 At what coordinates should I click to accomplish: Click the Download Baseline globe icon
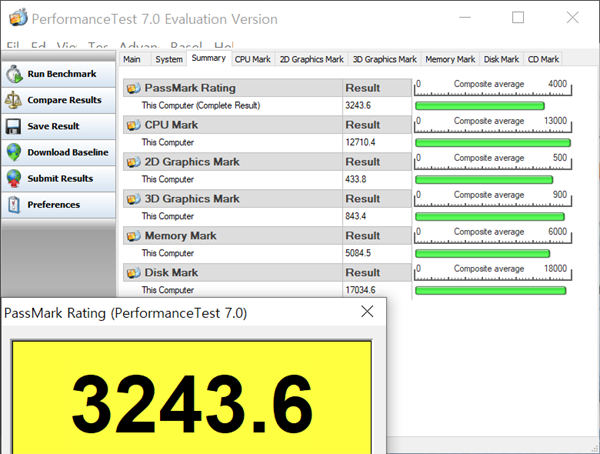[14, 152]
